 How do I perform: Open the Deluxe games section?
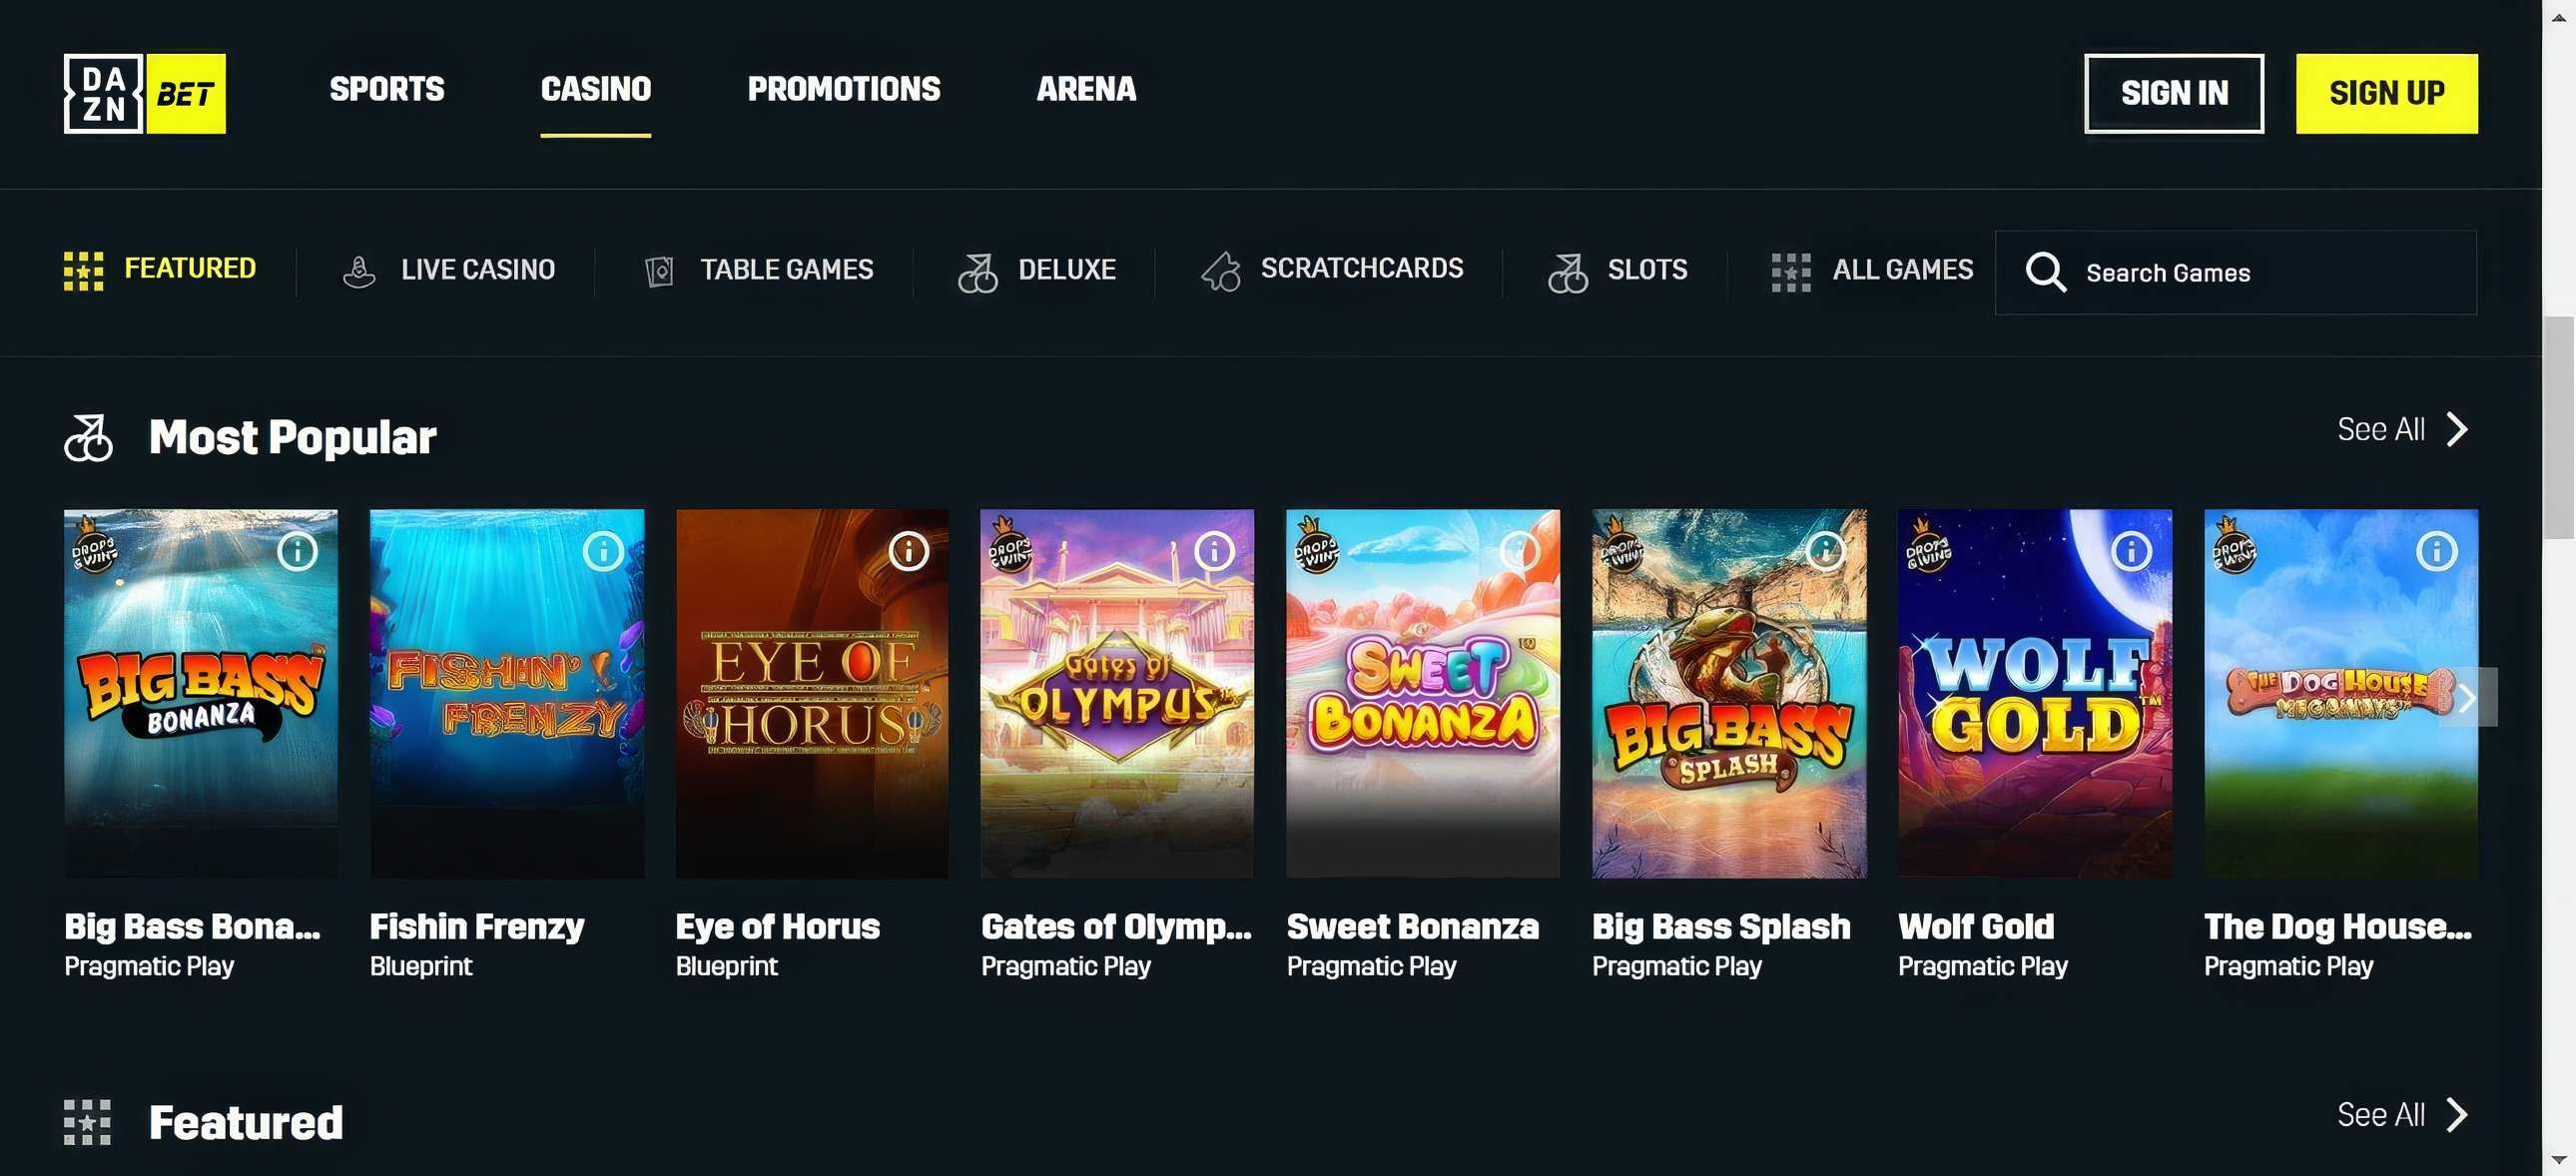981,270
